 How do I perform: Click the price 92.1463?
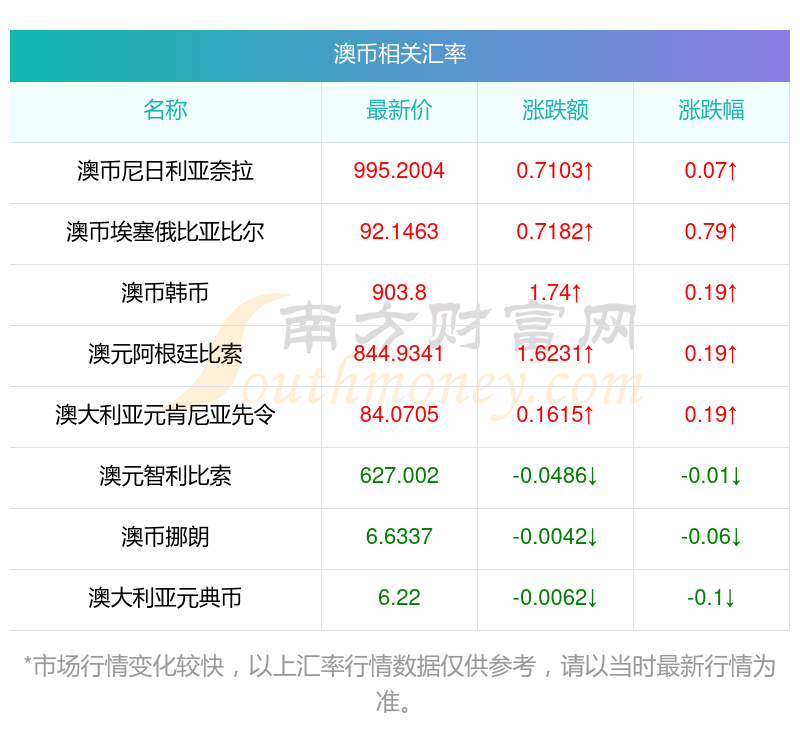[x=399, y=232]
